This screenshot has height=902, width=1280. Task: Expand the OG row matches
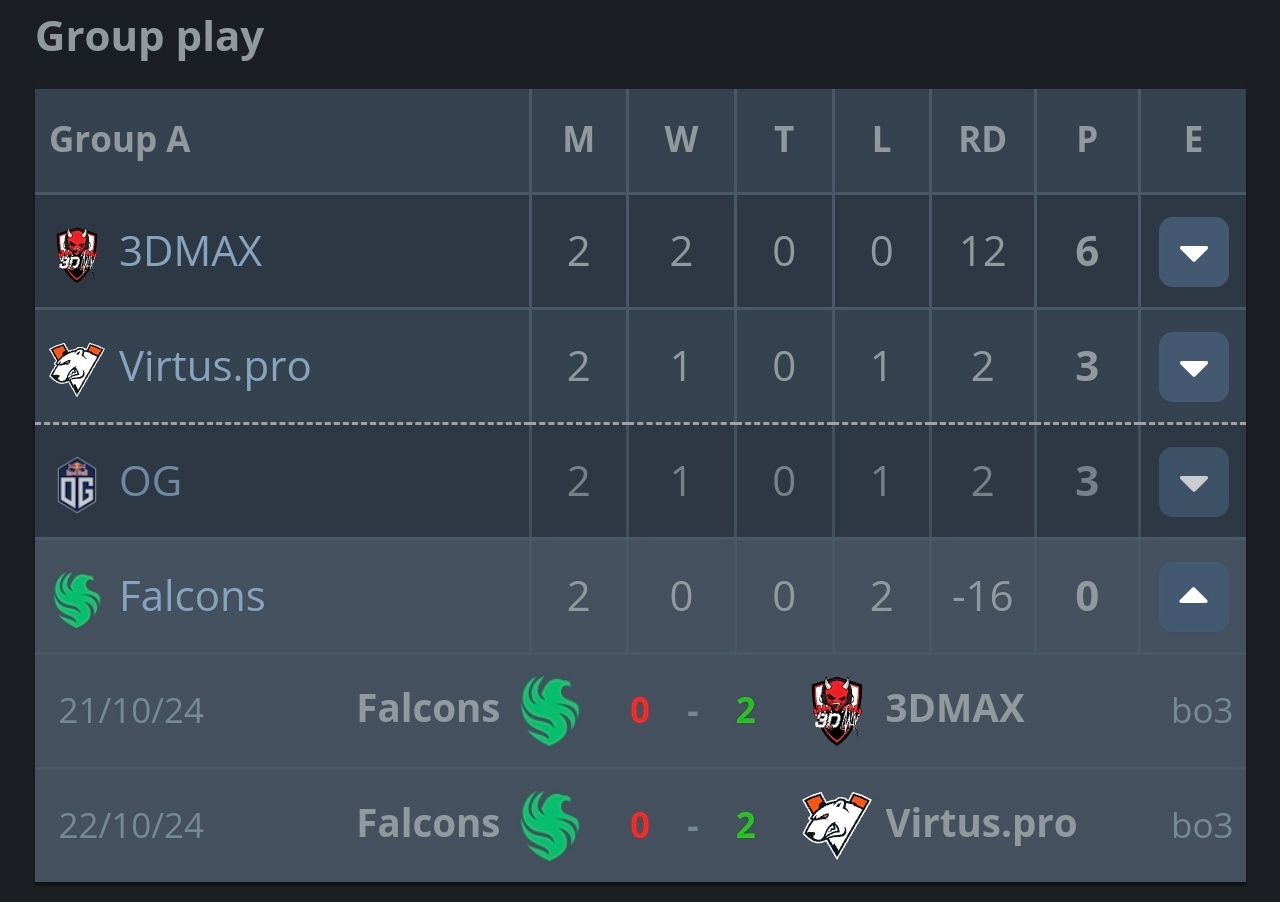click(x=1194, y=482)
